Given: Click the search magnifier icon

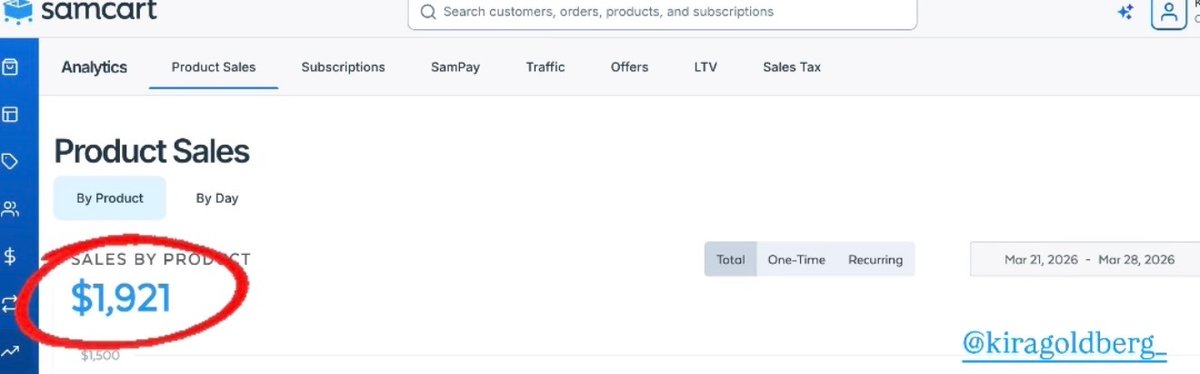Looking at the screenshot, I should 428,12.
